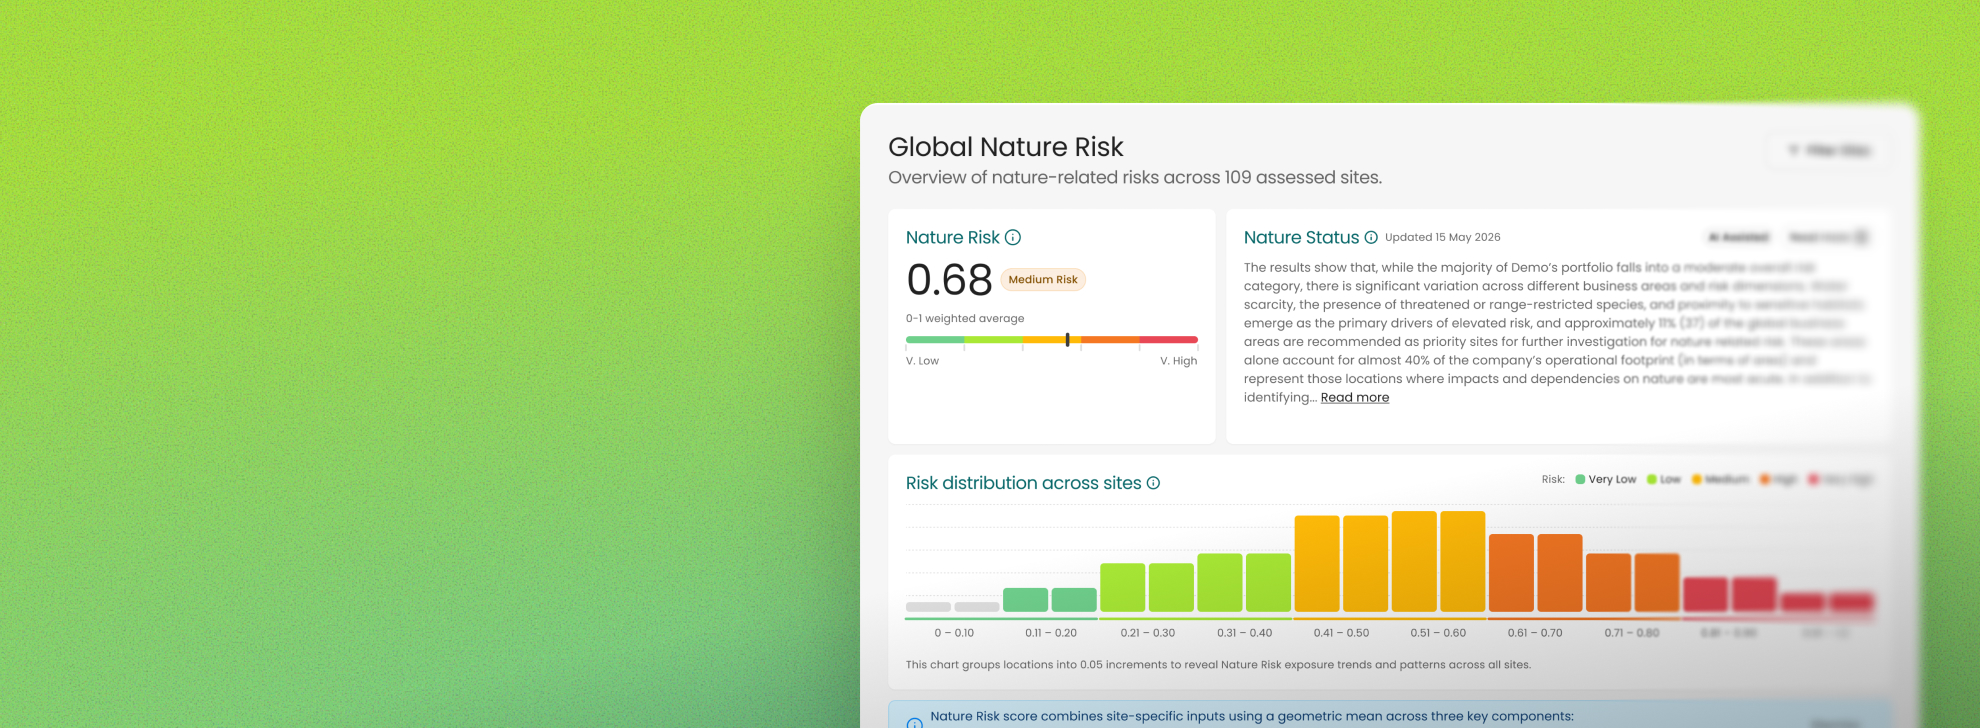Image resolution: width=1980 pixels, height=728 pixels.
Task: Click the right lime bar above 0.31 – 0.40
Action: pos(1268,583)
